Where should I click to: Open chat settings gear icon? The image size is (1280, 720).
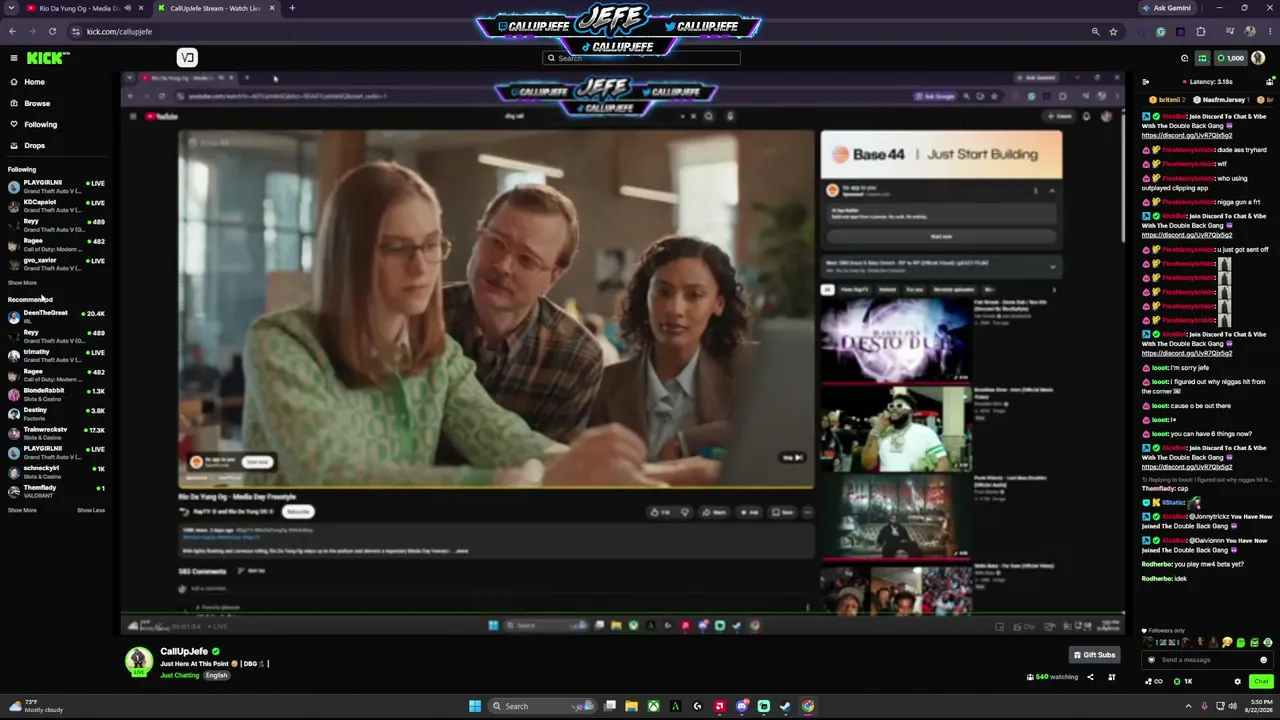point(1237,682)
